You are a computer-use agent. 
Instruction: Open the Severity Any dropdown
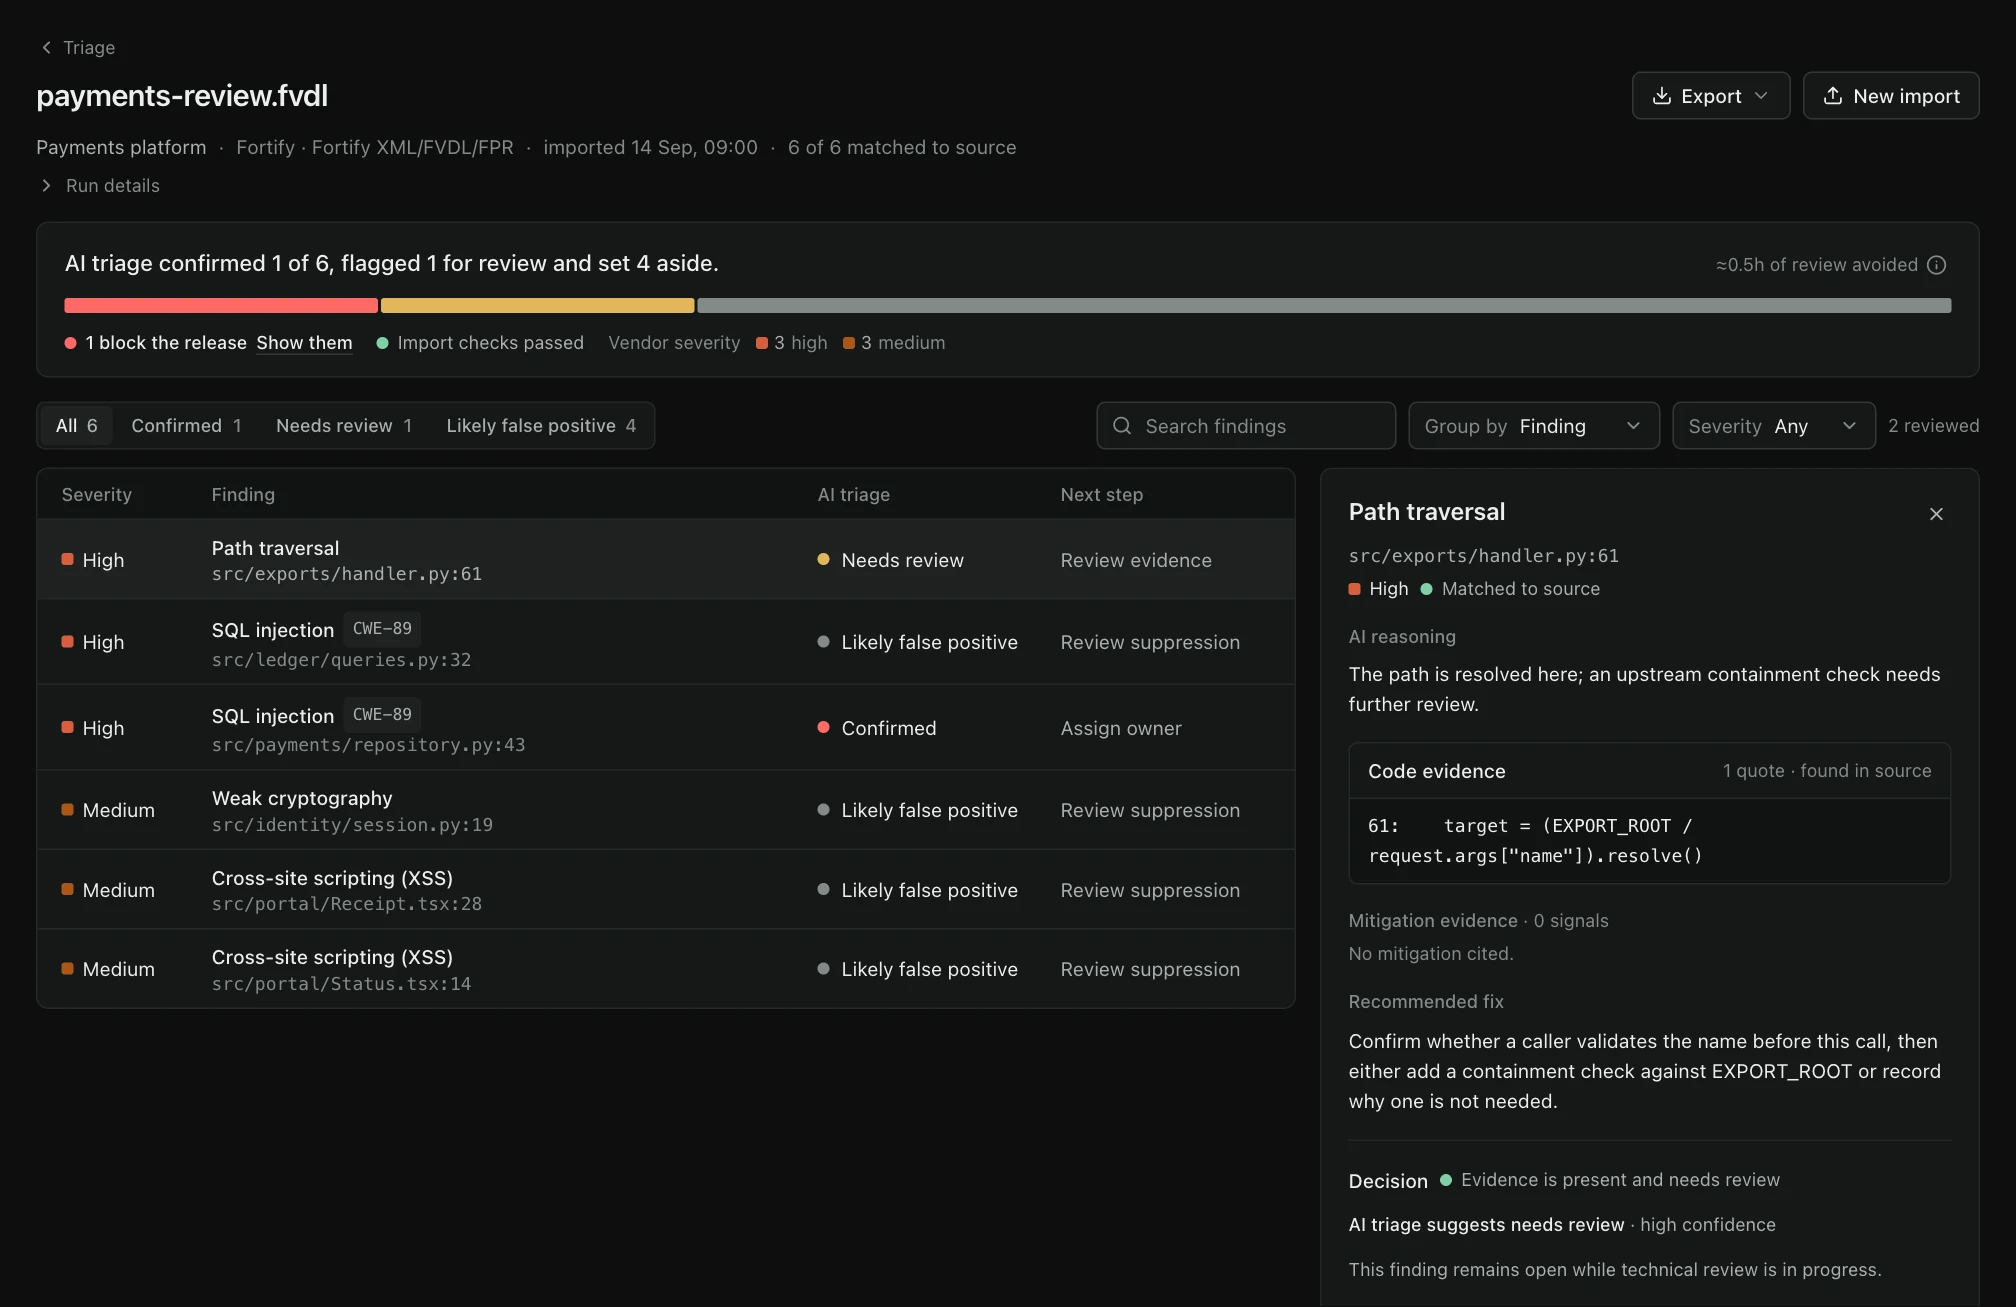click(x=1773, y=426)
